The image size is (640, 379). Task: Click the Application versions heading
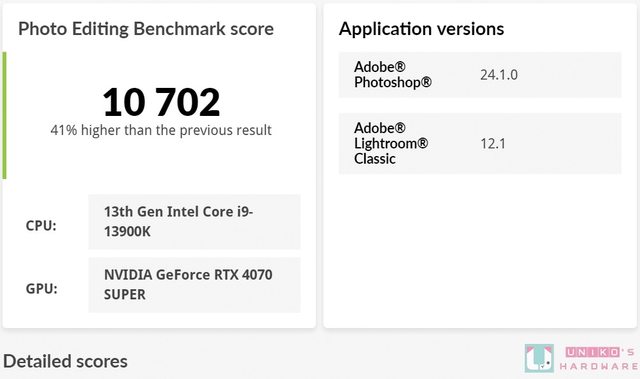pyautogui.click(x=421, y=29)
